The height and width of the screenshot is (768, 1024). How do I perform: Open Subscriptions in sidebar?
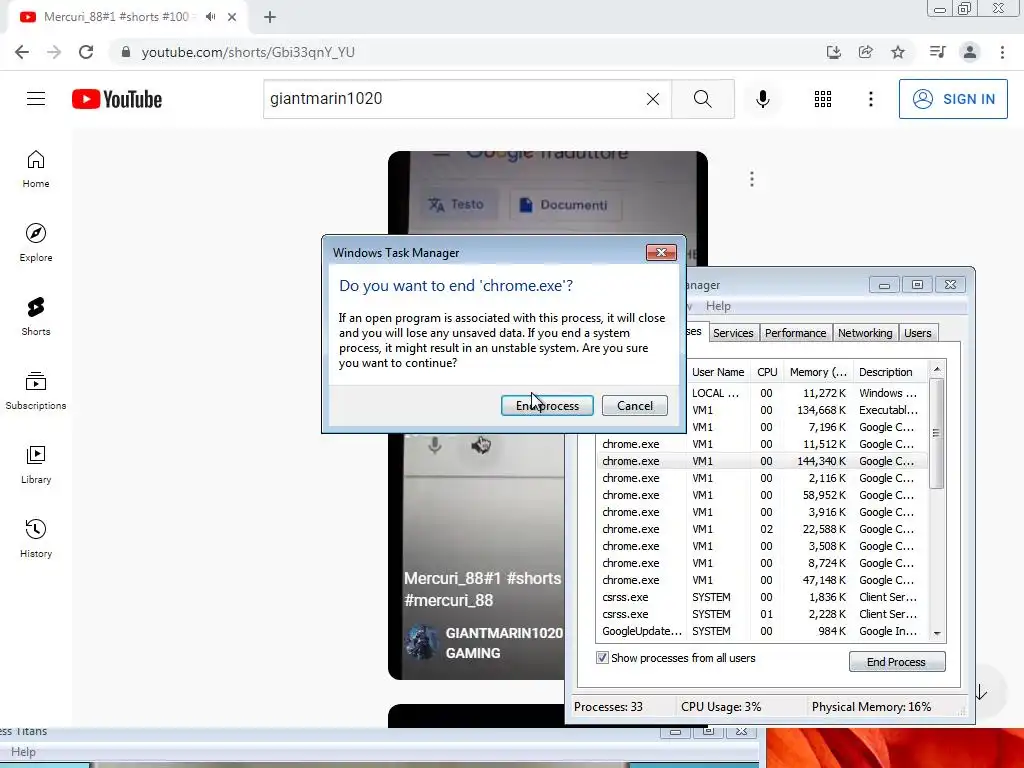click(x=36, y=391)
